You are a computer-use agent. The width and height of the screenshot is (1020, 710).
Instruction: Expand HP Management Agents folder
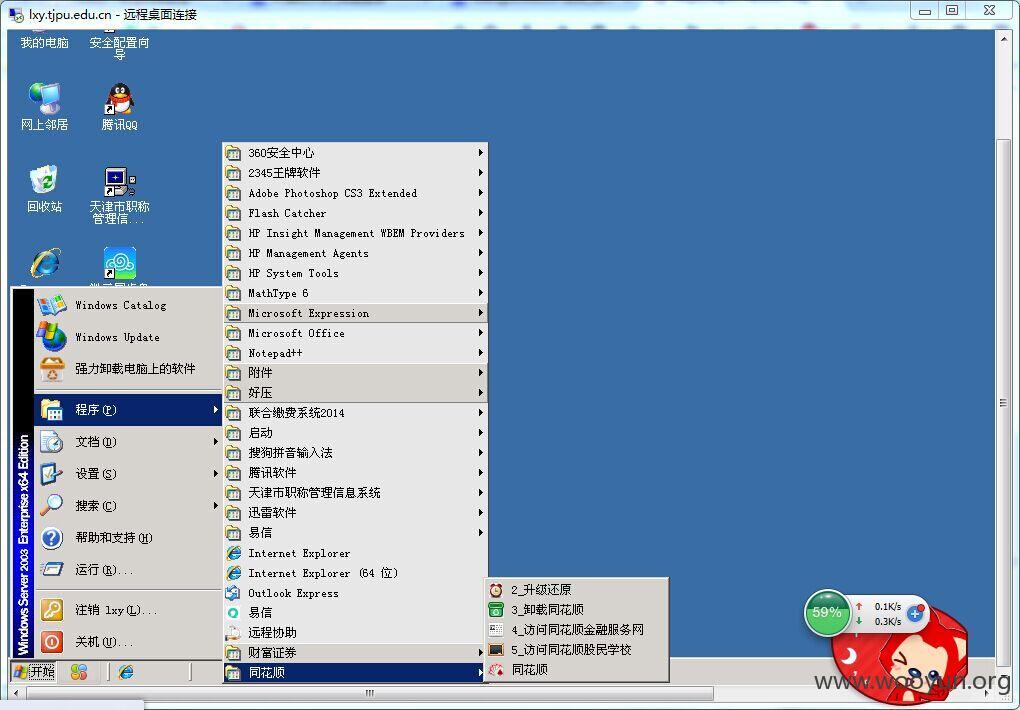(x=355, y=253)
